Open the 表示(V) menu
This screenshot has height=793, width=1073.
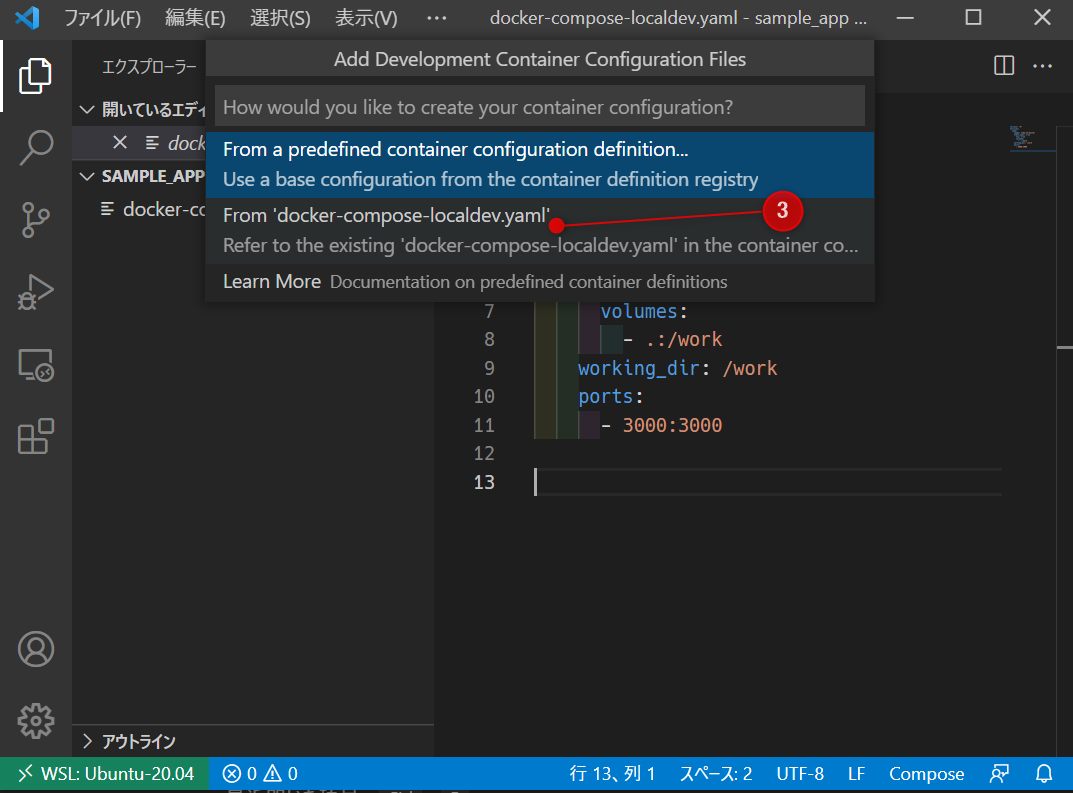pos(366,18)
